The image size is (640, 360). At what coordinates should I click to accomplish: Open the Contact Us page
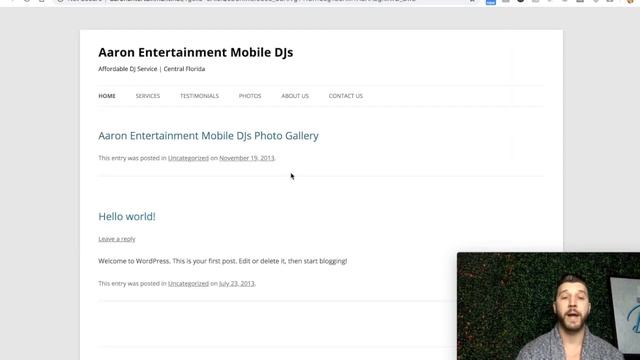coord(346,96)
